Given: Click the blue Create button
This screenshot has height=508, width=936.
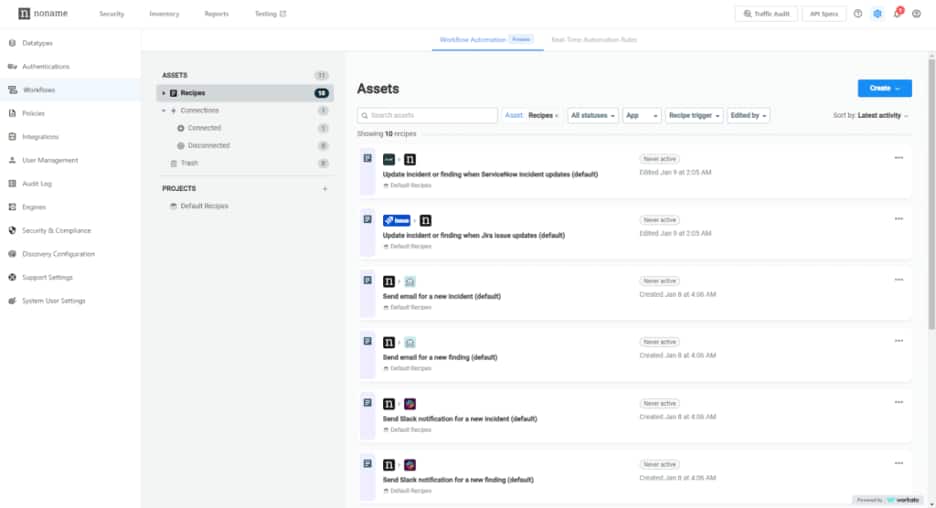Looking at the screenshot, I should pos(884,88).
